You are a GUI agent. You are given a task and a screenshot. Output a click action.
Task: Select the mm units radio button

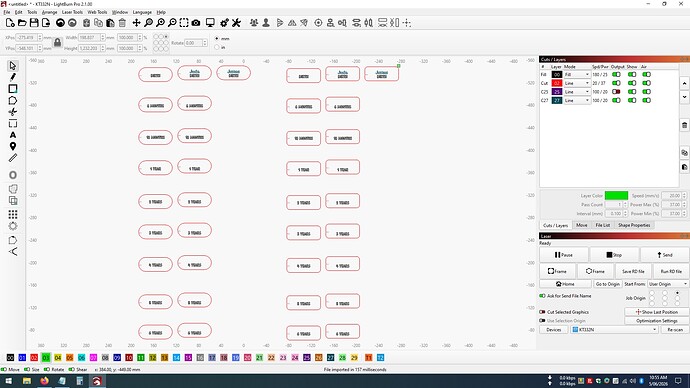(217, 39)
